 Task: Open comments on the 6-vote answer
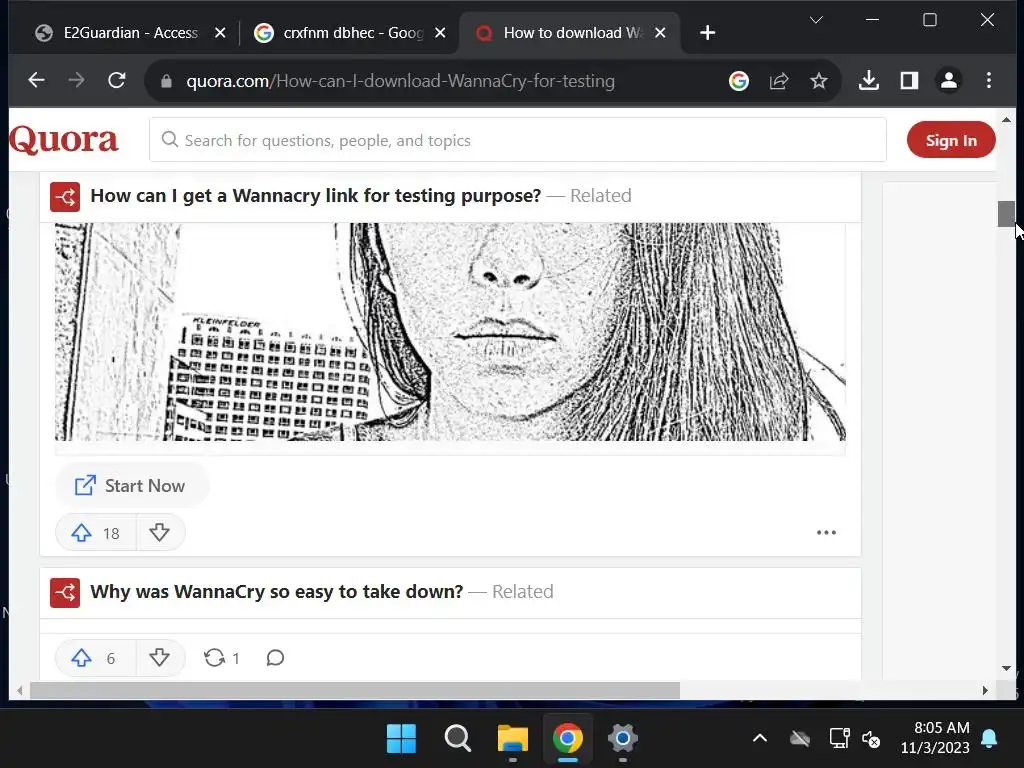pyautogui.click(x=275, y=658)
